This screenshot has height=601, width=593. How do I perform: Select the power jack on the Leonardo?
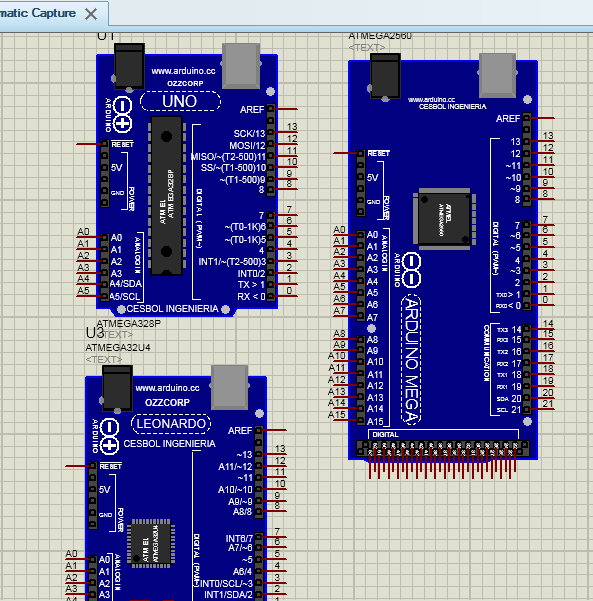[117, 389]
